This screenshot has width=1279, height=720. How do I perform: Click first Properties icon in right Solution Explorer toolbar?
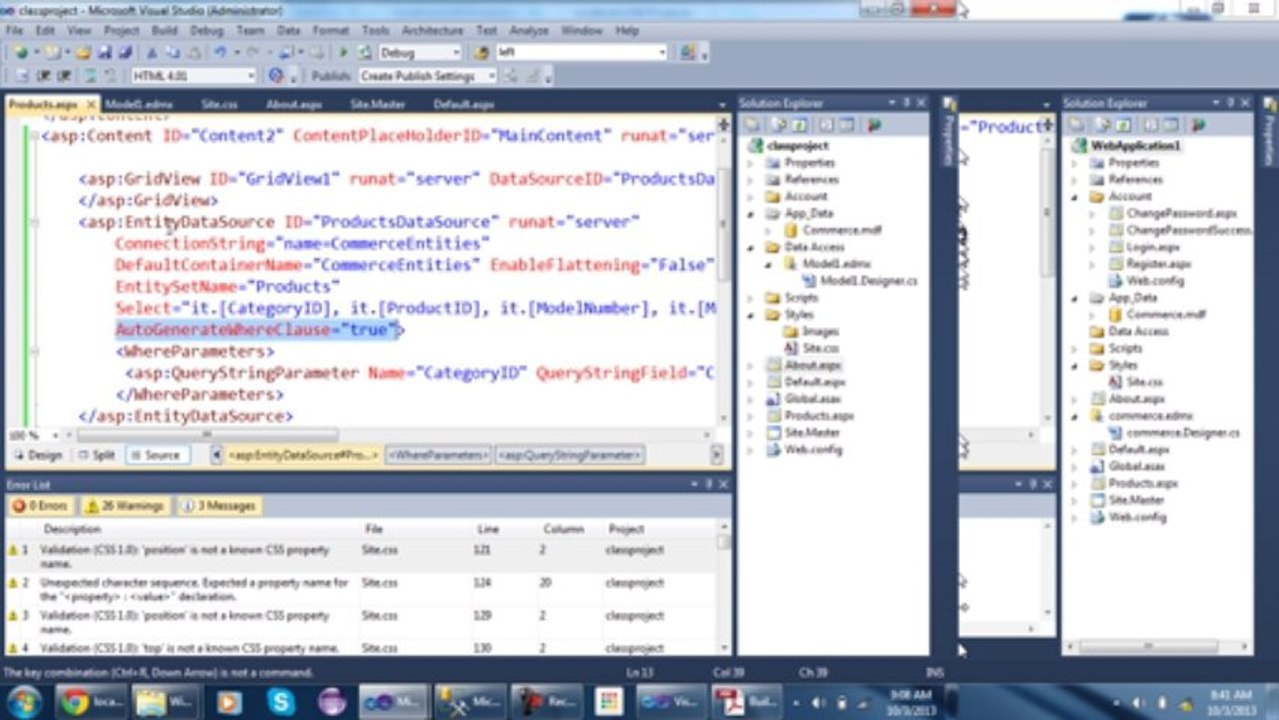[1076, 125]
